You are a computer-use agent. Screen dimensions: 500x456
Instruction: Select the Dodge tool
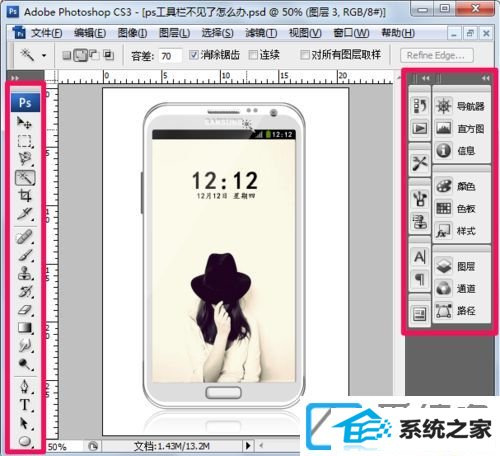pyautogui.click(x=25, y=364)
